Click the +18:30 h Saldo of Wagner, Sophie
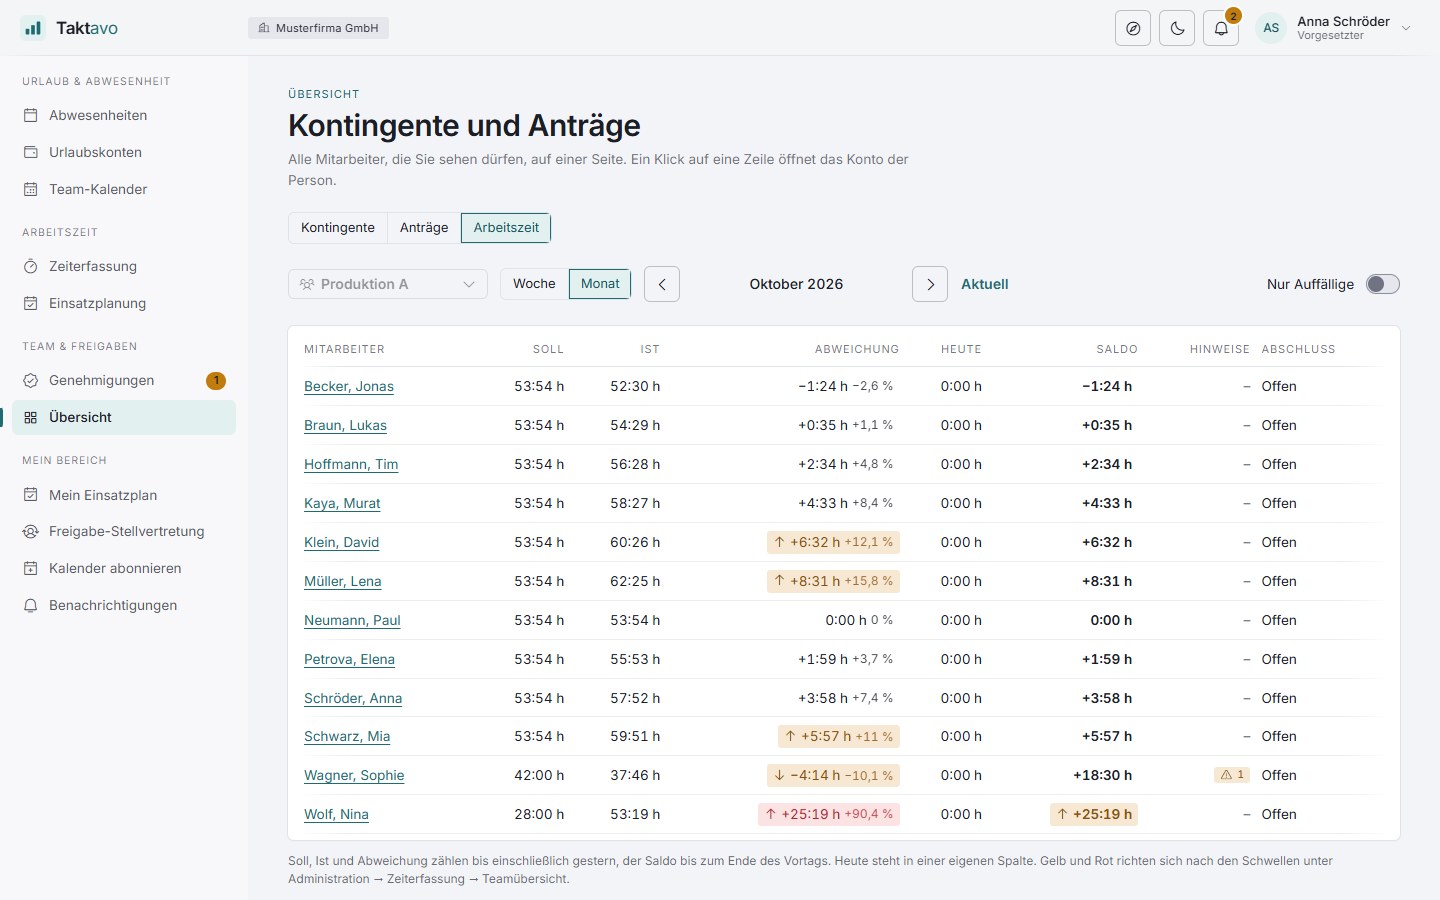 tap(1102, 775)
